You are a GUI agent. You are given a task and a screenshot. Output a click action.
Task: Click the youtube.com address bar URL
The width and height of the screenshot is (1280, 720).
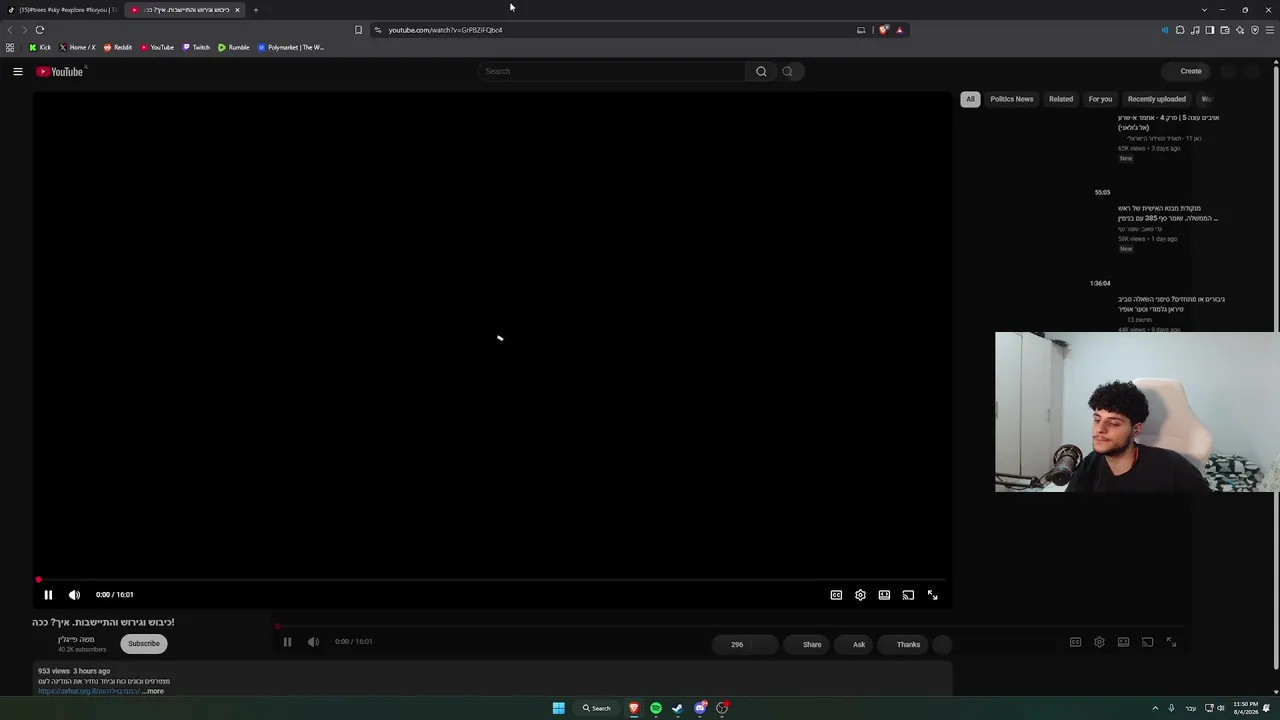click(x=445, y=30)
